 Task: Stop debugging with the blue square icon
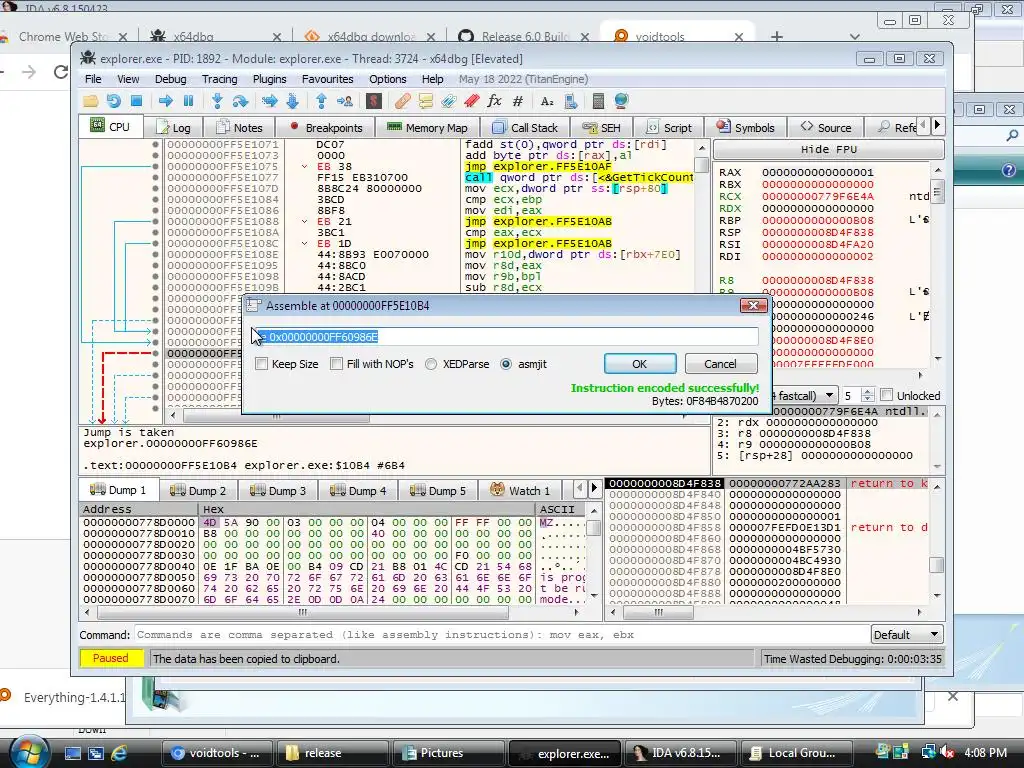click(136, 101)
